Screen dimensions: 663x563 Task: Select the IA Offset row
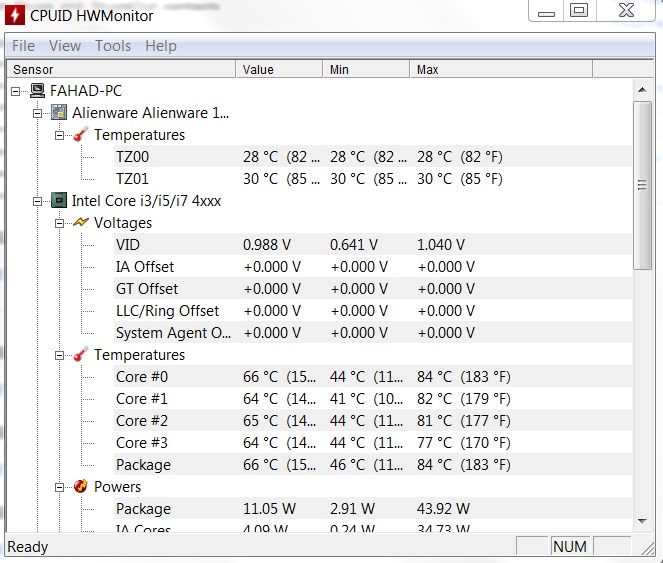coord(373,266)
